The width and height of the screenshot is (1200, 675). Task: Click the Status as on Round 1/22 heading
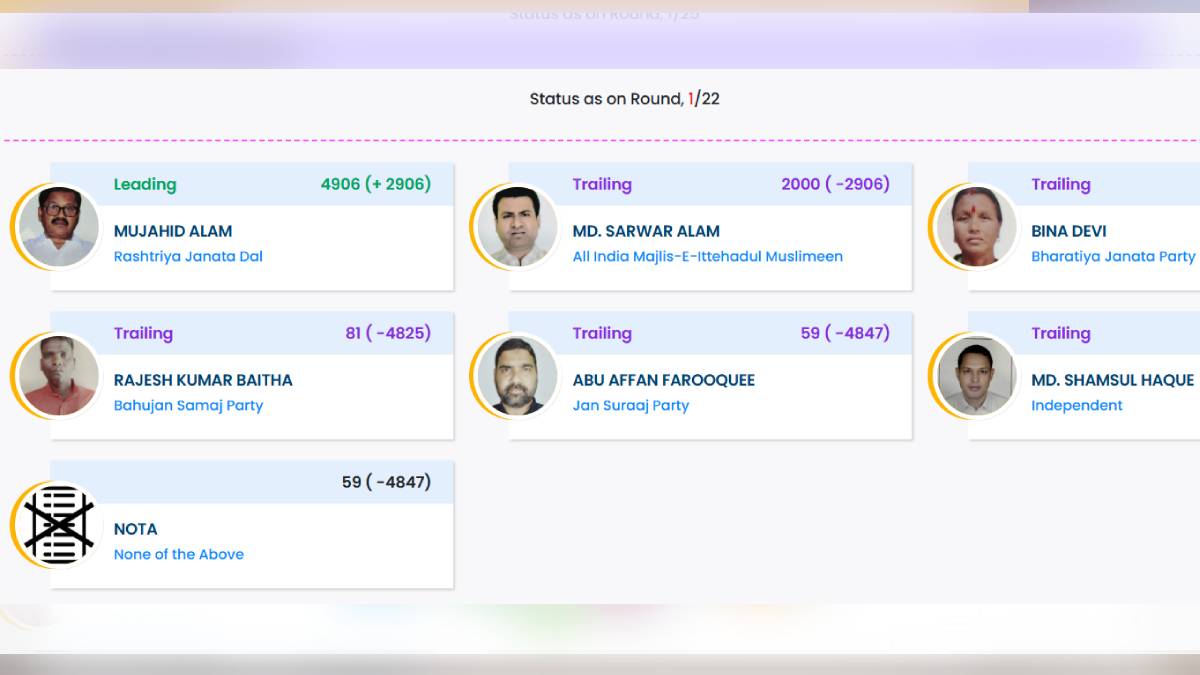point(624,99)
